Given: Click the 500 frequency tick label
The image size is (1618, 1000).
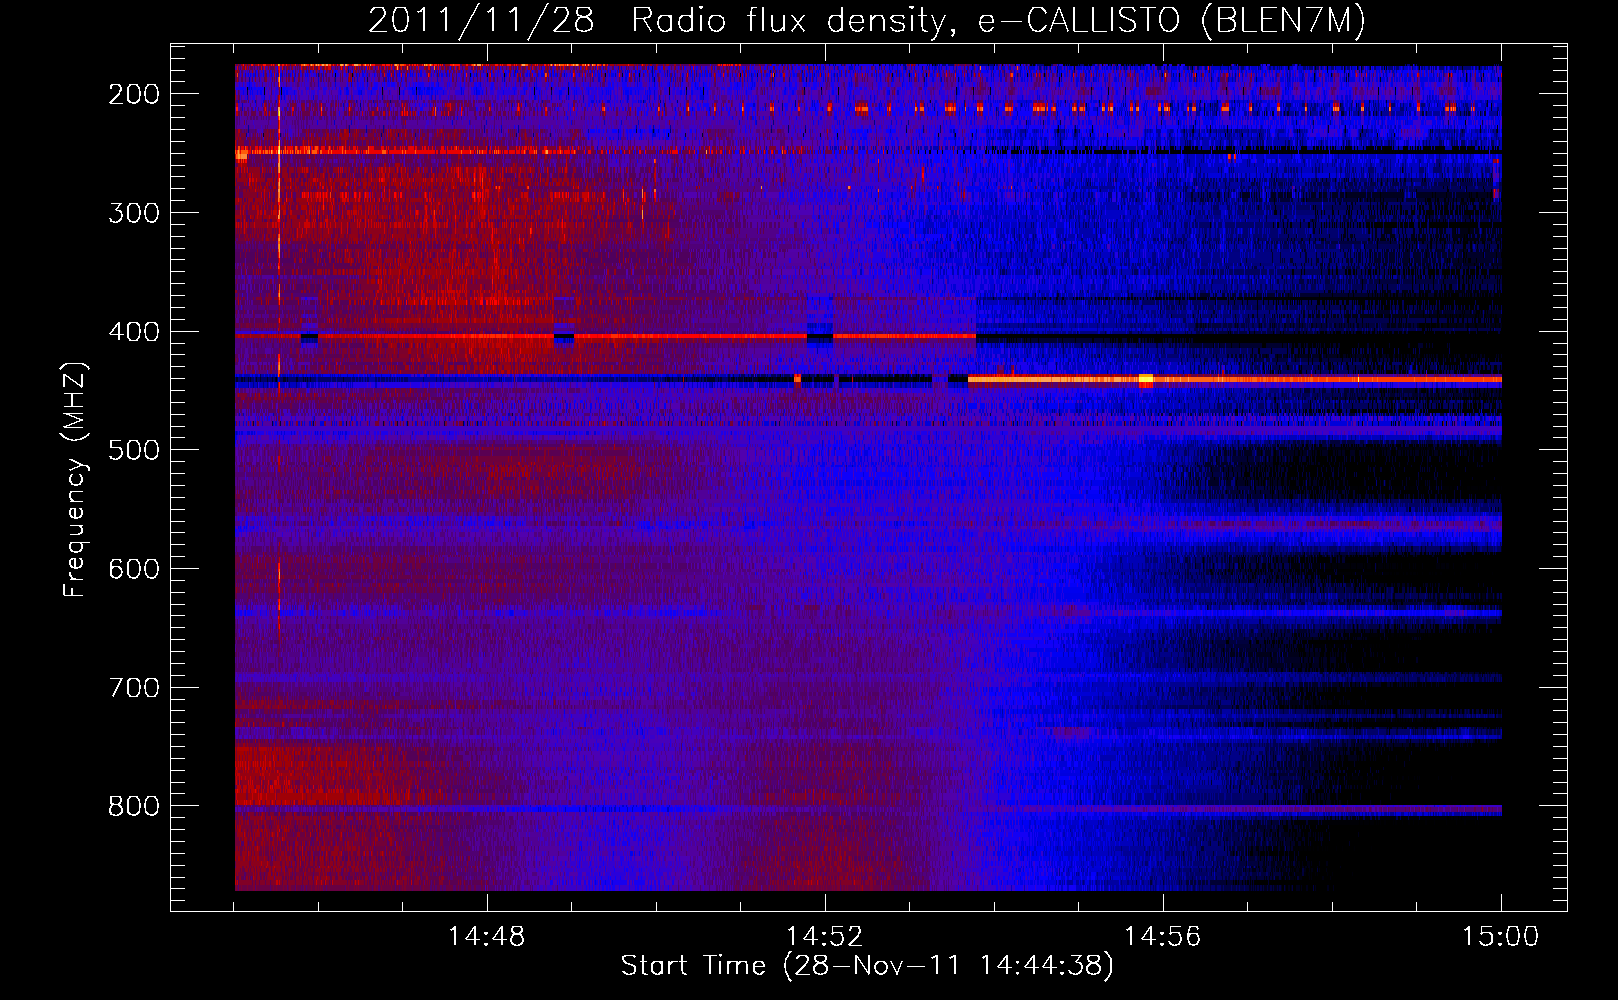Looking at the screenshot, I should [x=133, y=450].
